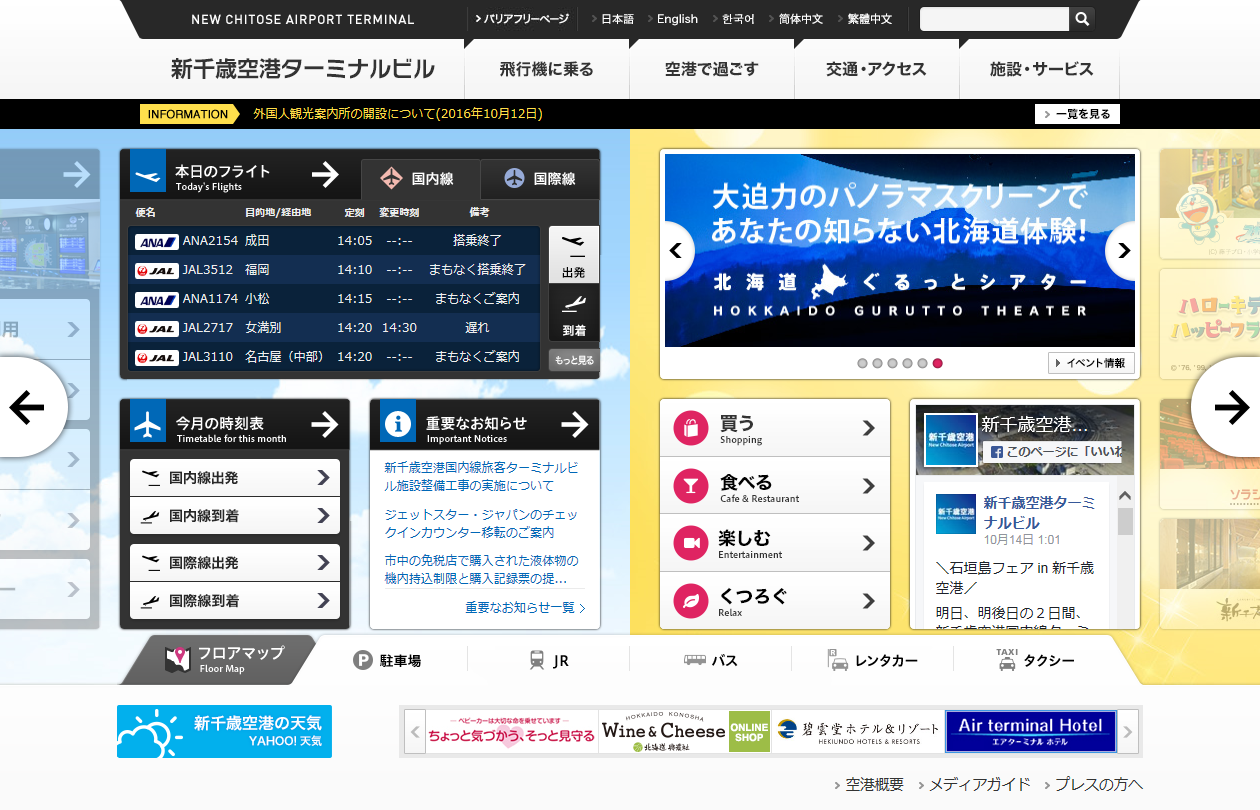Image resolution: width=1260 pixels, height=810 pixels.
Task: Go to next page with large right arrow
Action: [x=1231, y=407]
